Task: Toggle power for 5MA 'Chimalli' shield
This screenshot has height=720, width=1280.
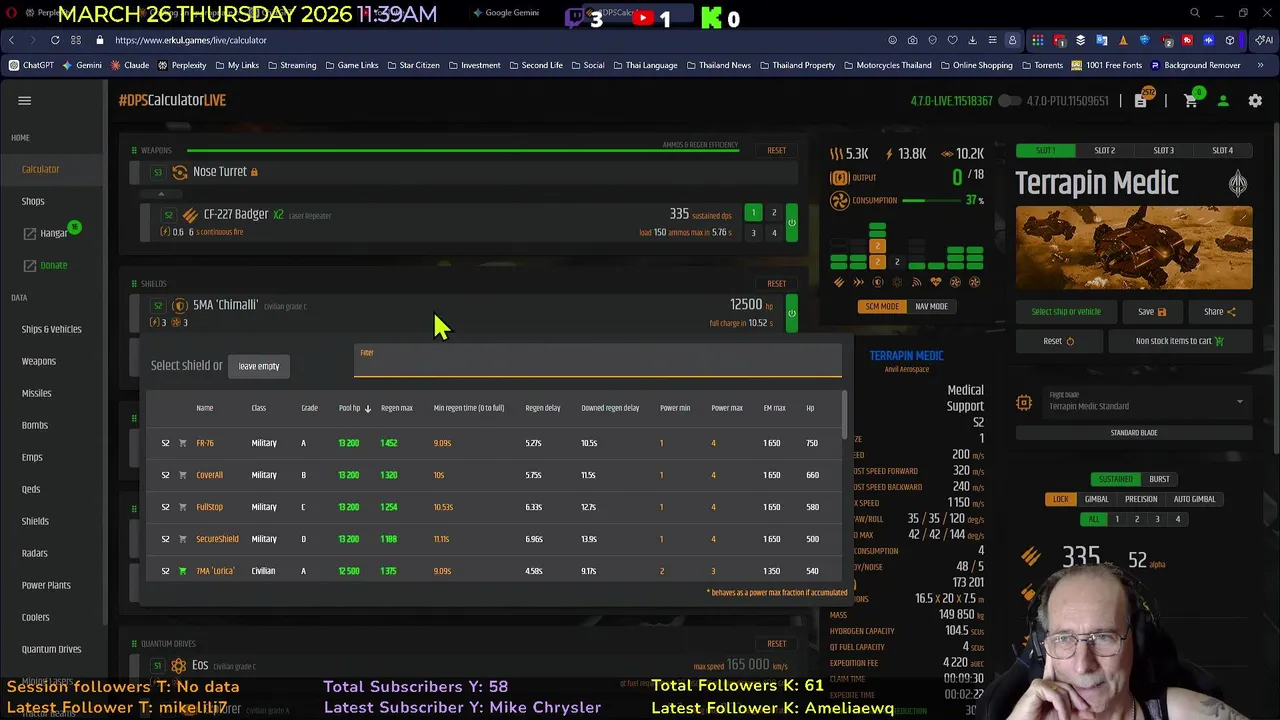Action: [x=792, y=313]
